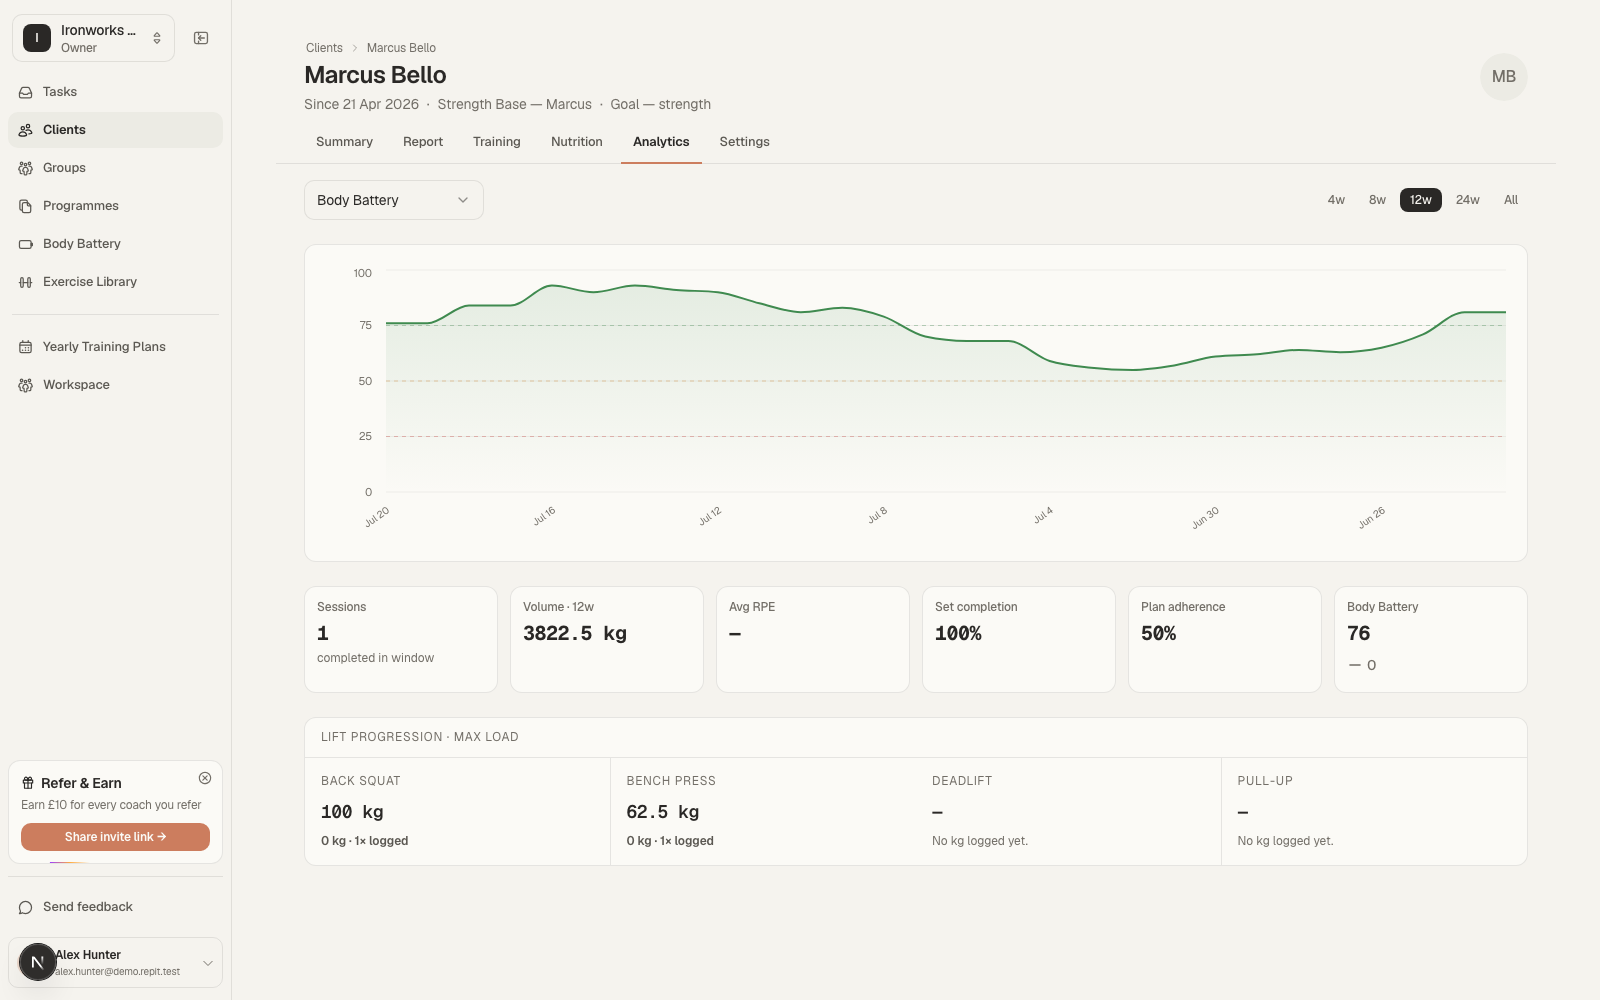The height and width of the screenshot is (1000, 1600).
Task: Open Exercise Library in sidebar
Action: (x=116, y=282)
